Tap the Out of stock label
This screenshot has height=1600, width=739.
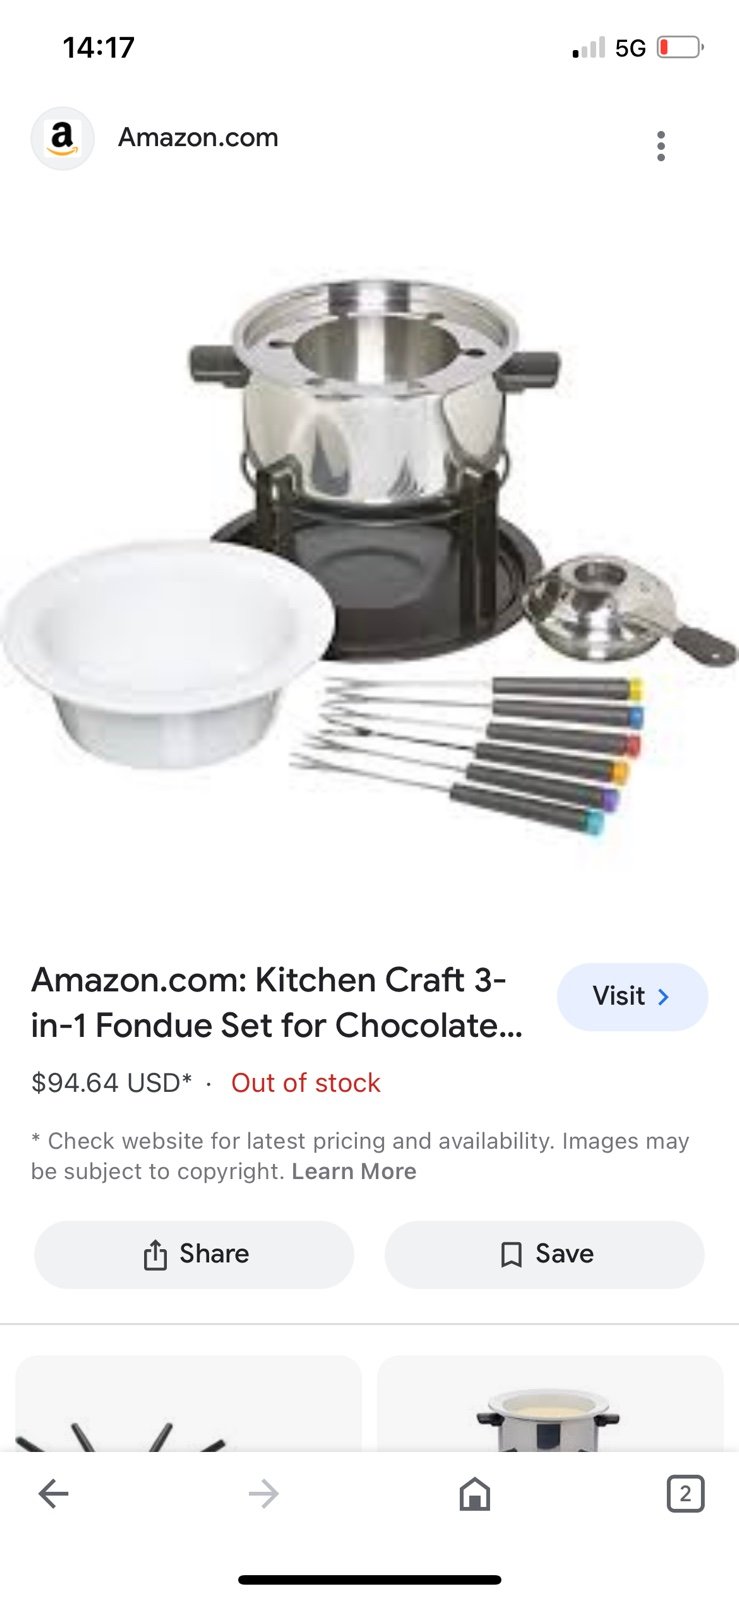pyautogui.click(x=306, y=1083)
